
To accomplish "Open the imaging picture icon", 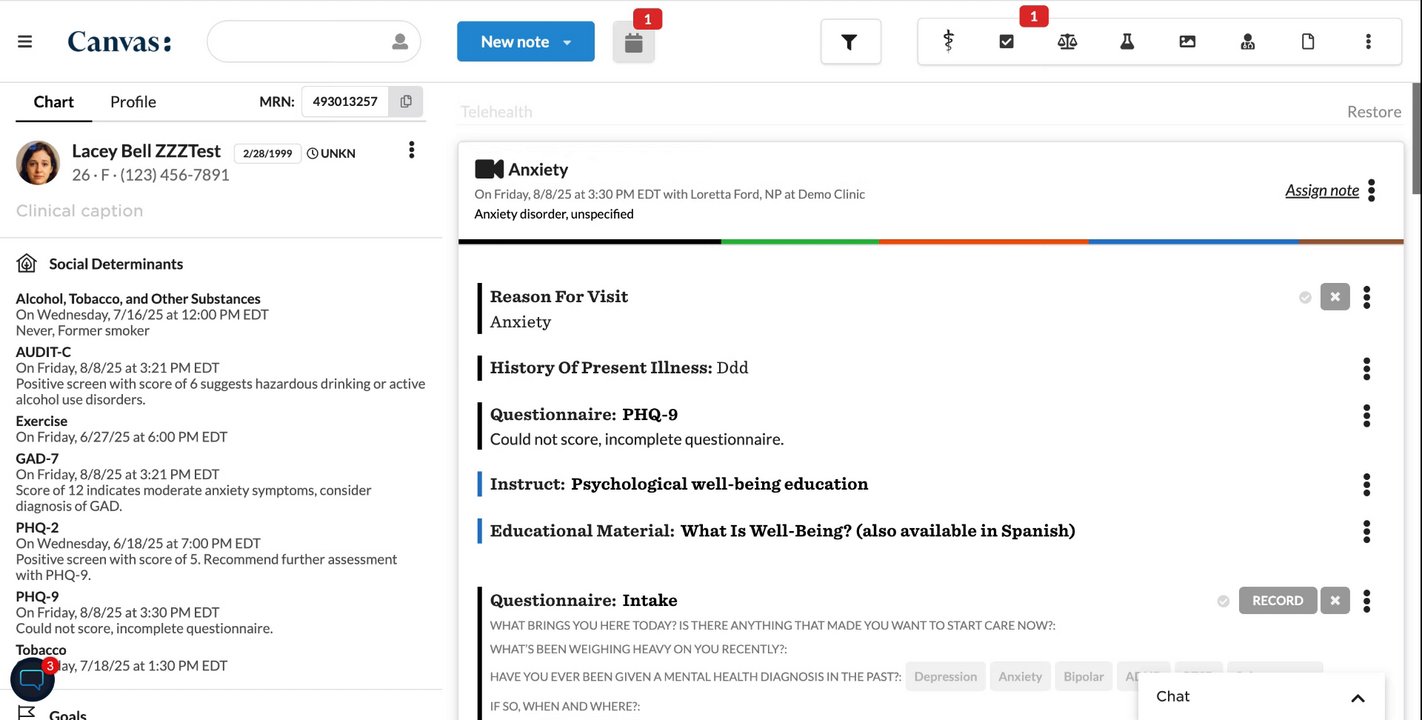I will (x=1187, y=41).
